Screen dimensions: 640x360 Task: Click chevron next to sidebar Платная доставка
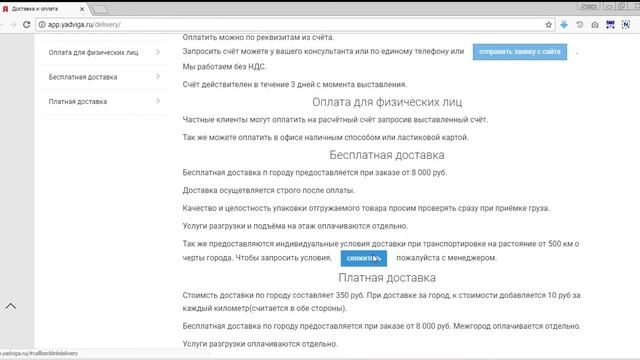pyautogui.click(x=158, y=101)
